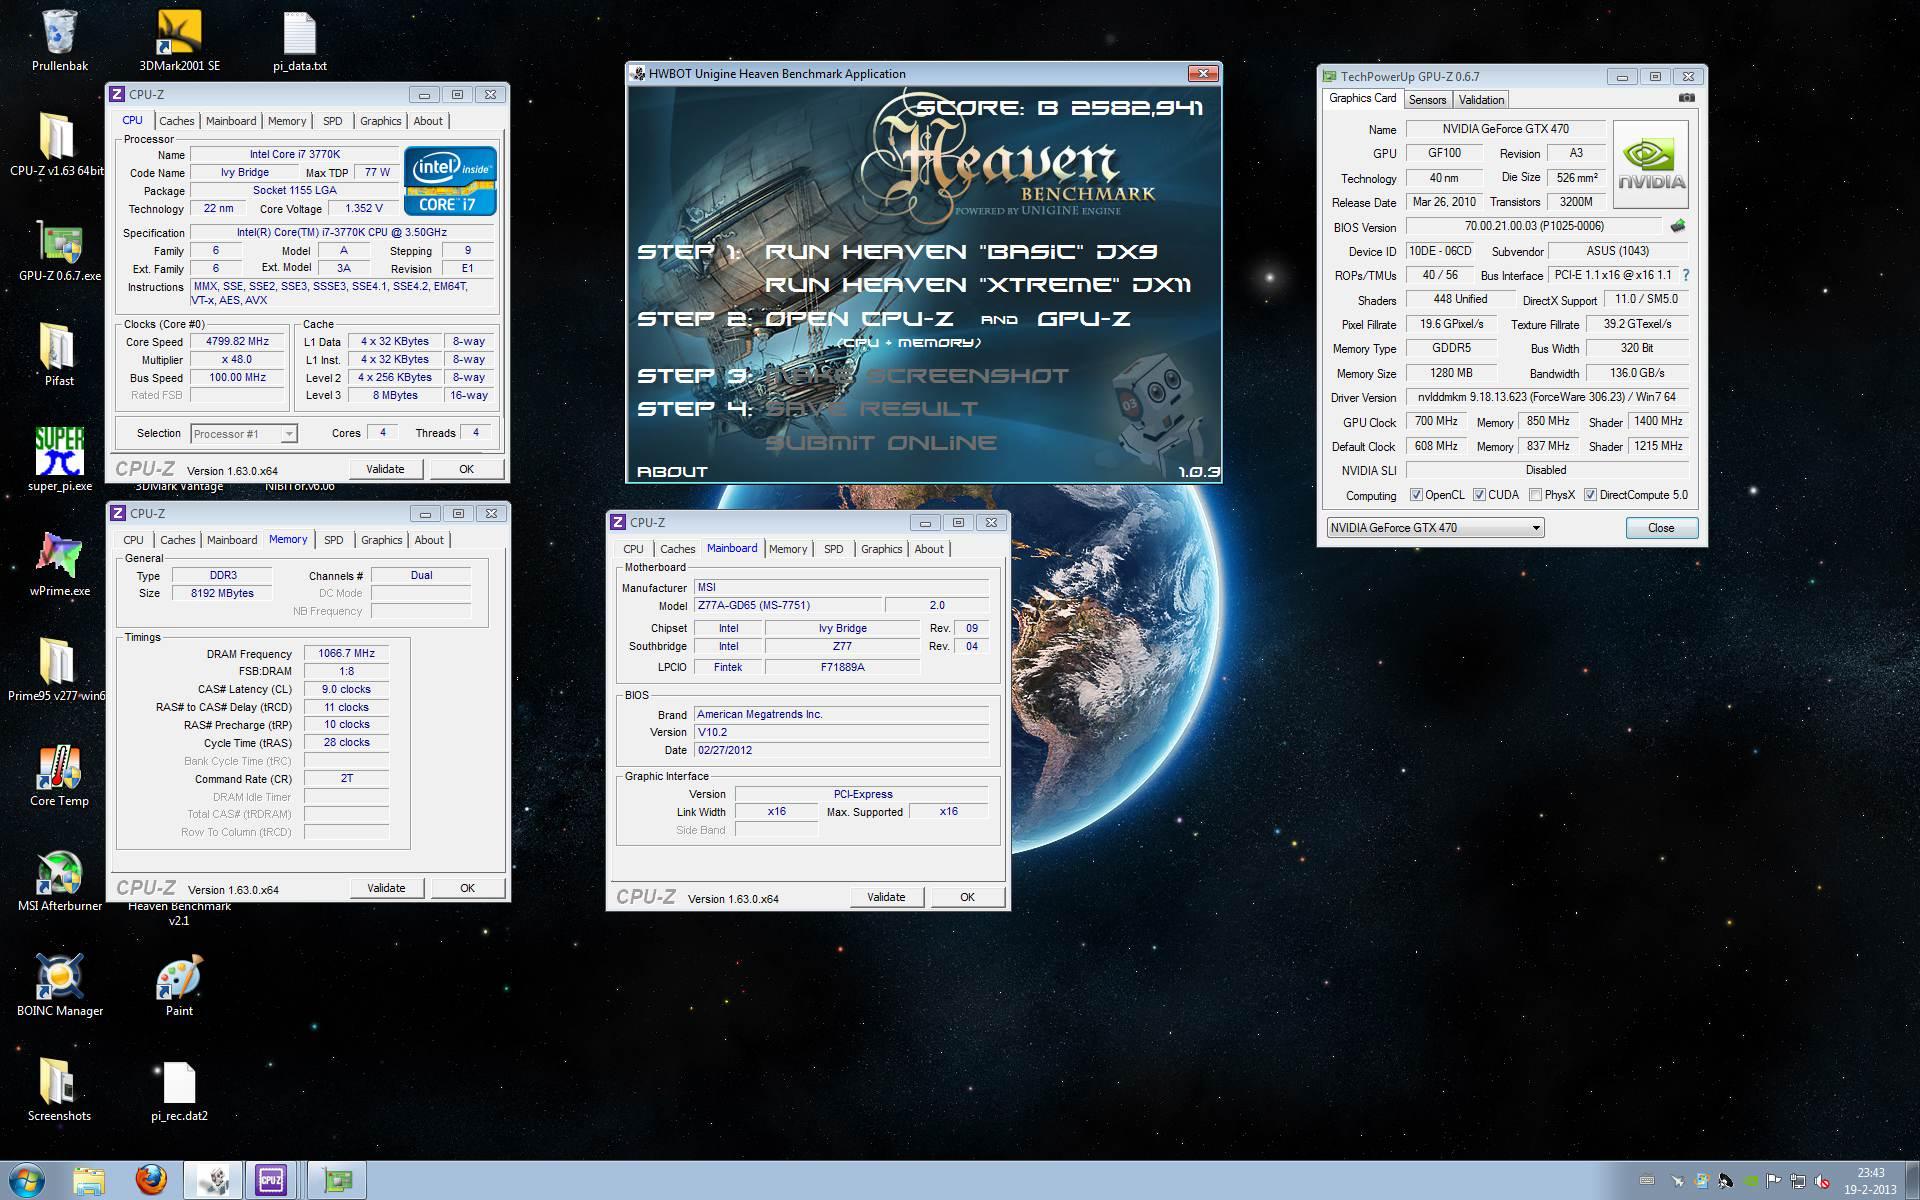Click the Bus Interface question mark icon
This screenshot has height=1200, width=1920.
(1685, 275)
